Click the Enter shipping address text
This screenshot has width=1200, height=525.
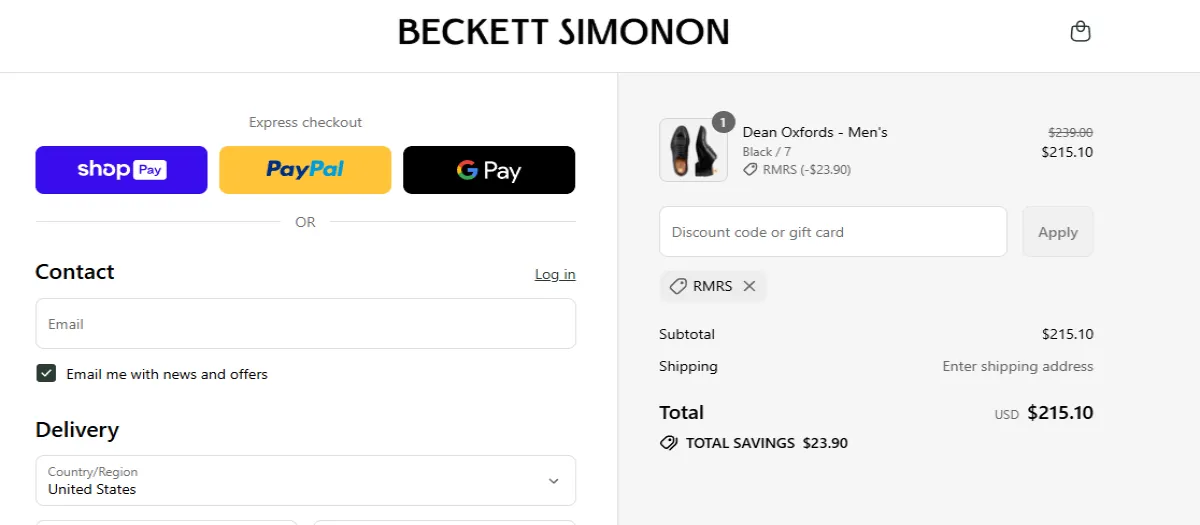[x=1017, y=367]
